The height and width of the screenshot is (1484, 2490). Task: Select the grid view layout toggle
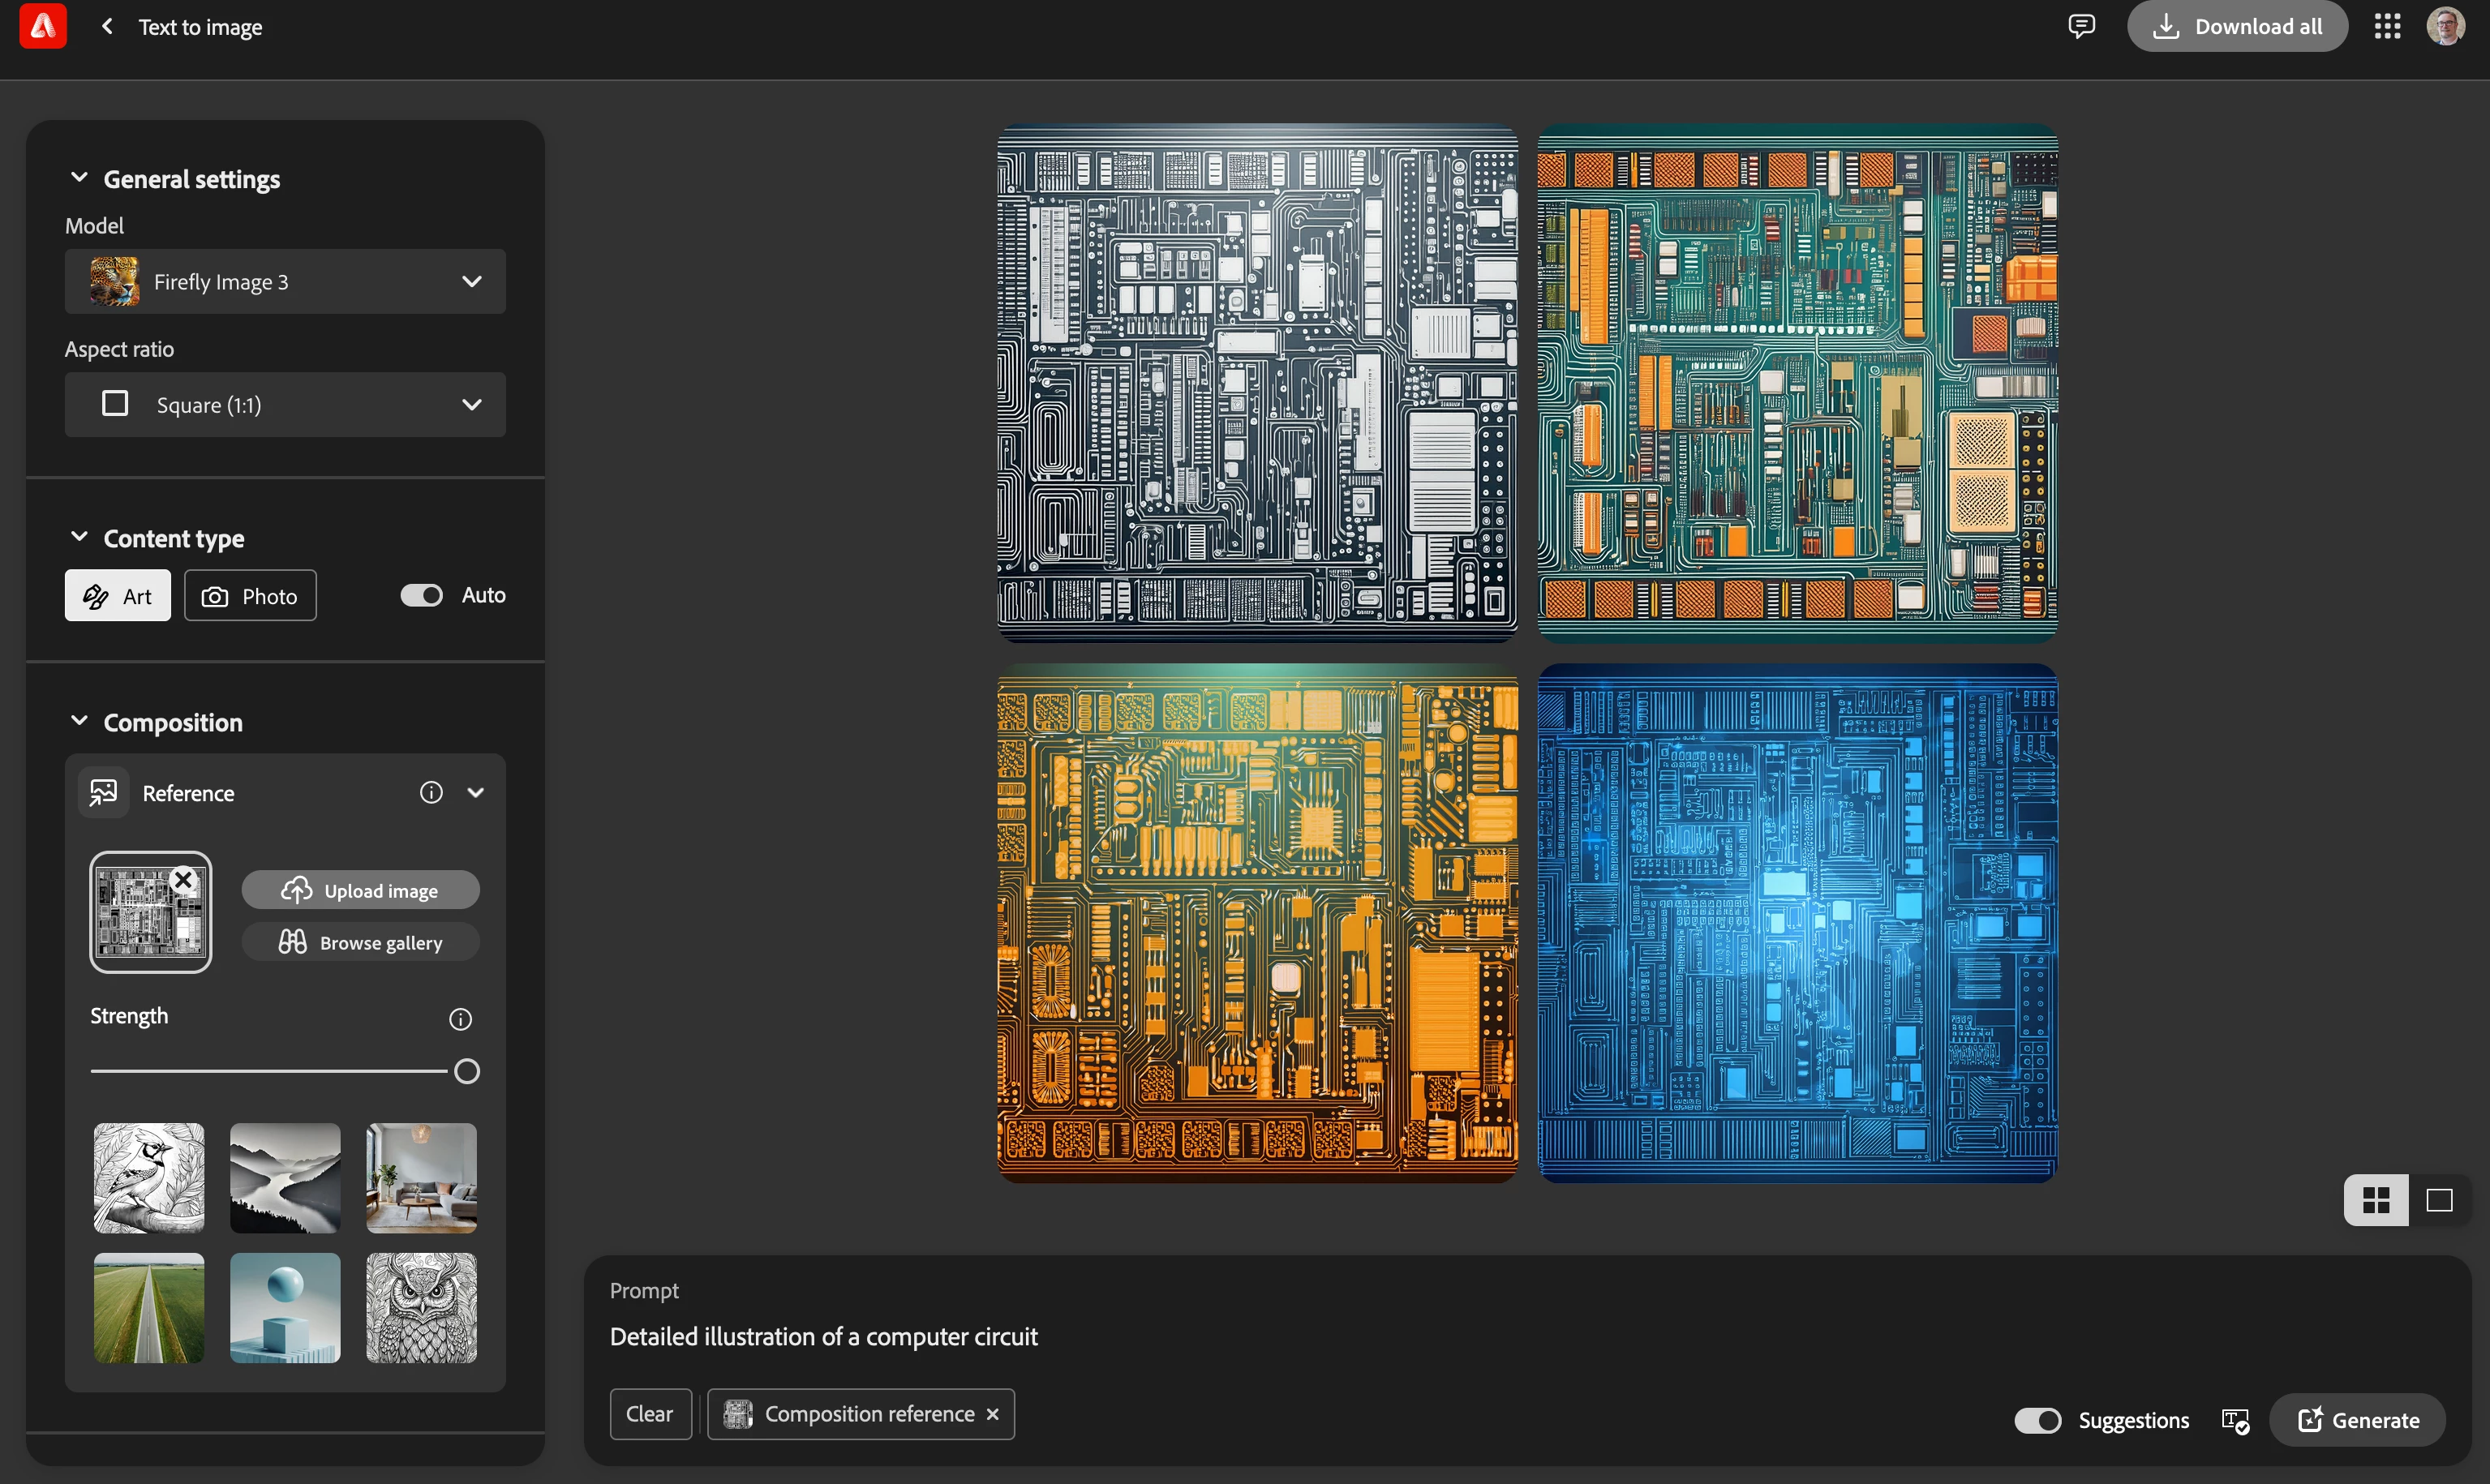coord(2376,1200)
